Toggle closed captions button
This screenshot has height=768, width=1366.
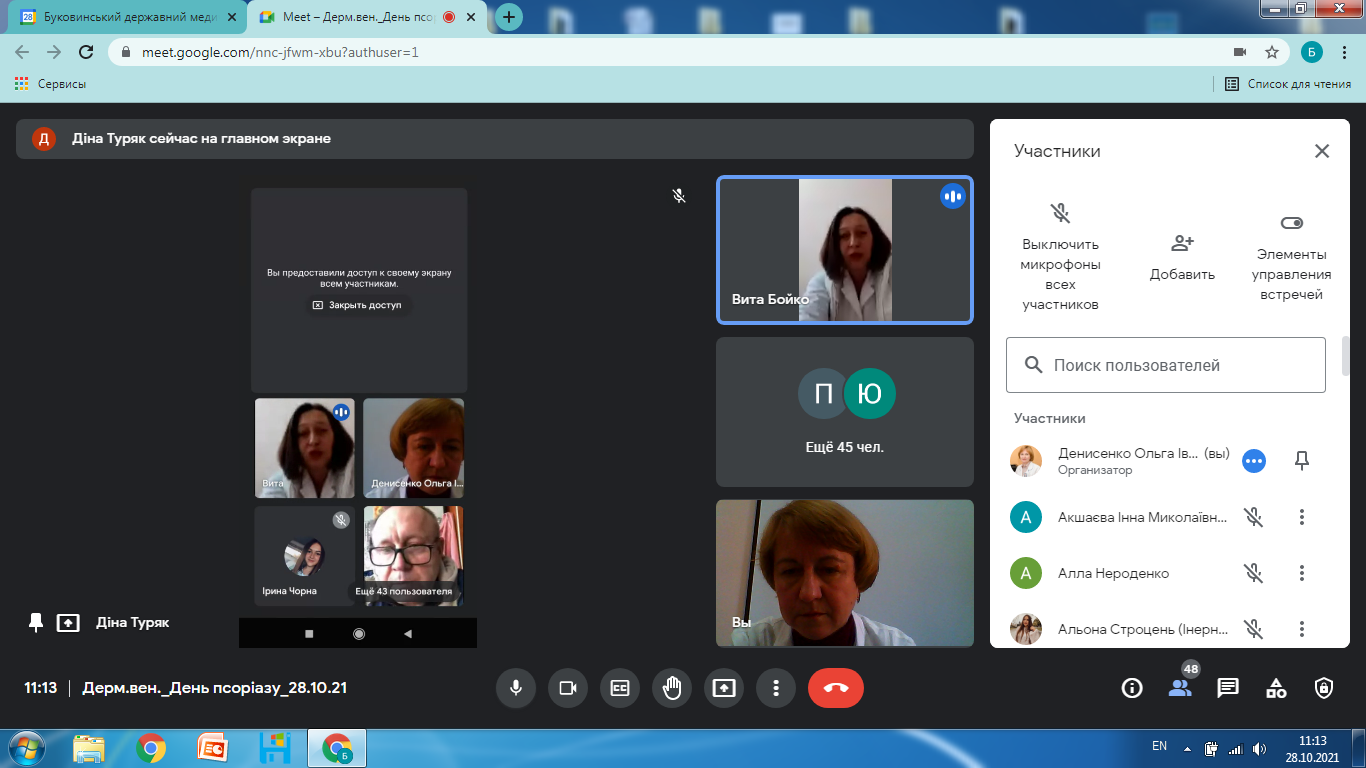pyautogui.click(x=620, y=688)
